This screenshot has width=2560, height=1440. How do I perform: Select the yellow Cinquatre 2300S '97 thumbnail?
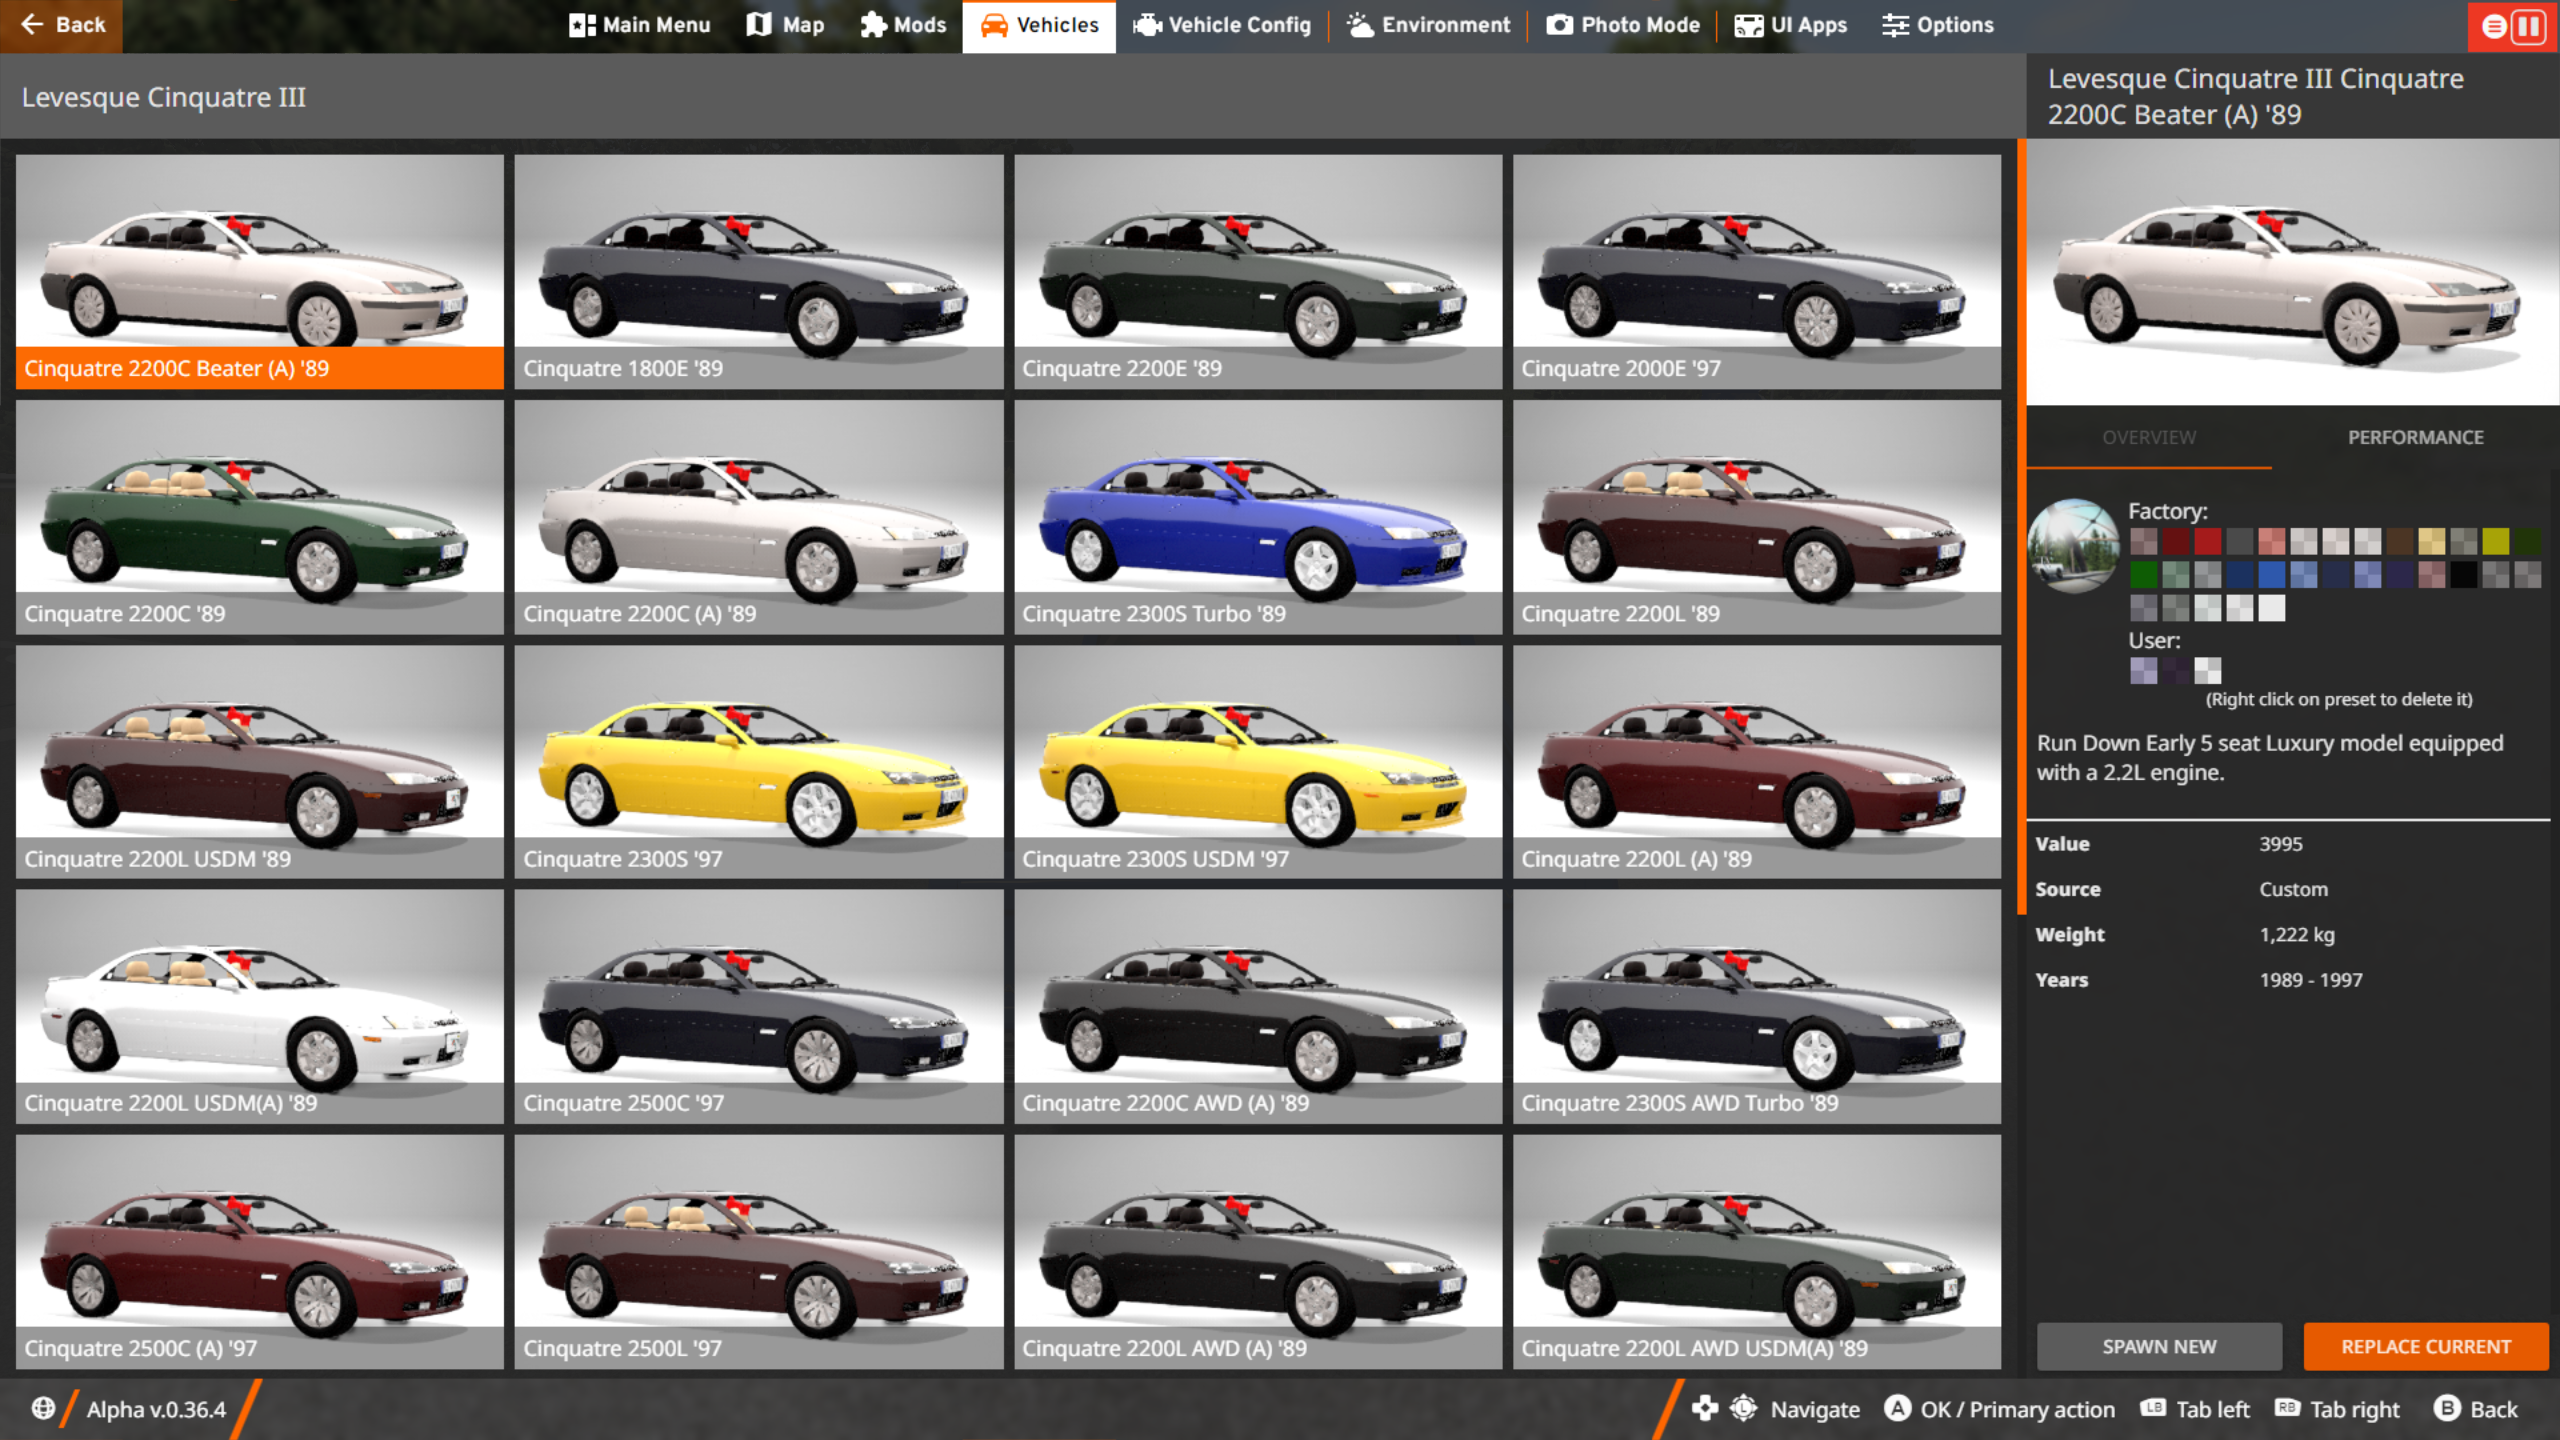(x=758, y=762)
